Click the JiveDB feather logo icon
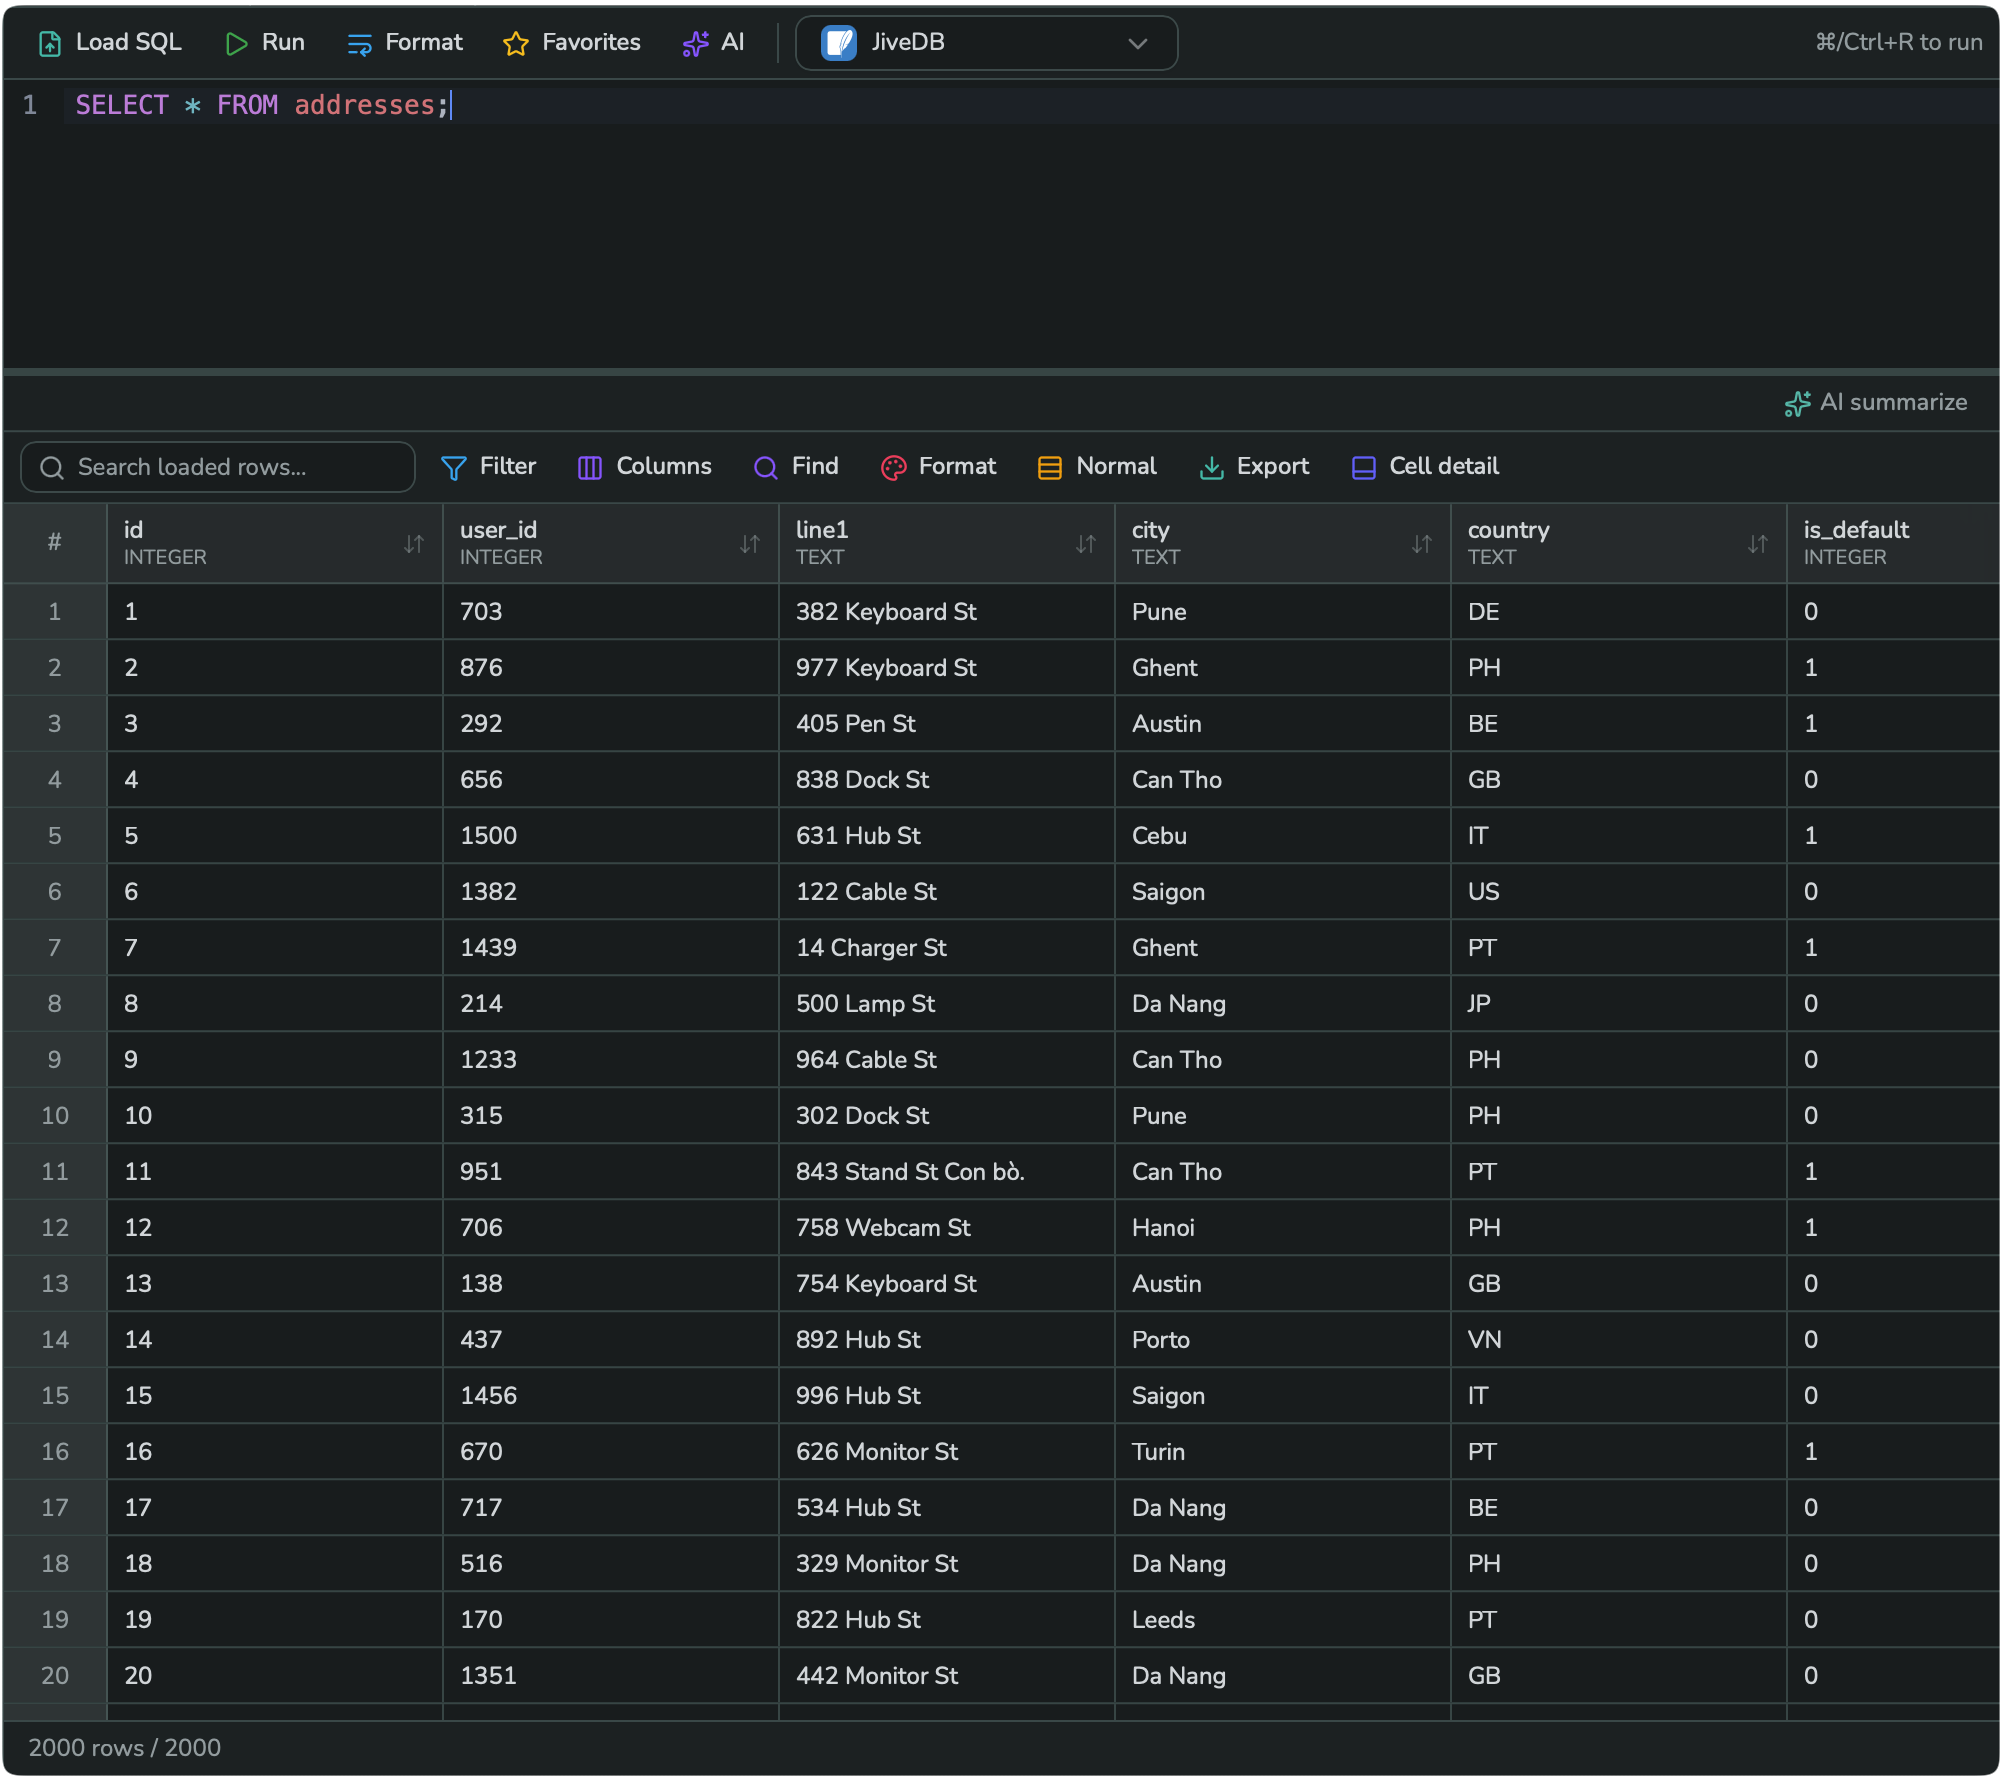Viewport: 2002px width, 1780px height. [x=839, y=43]
